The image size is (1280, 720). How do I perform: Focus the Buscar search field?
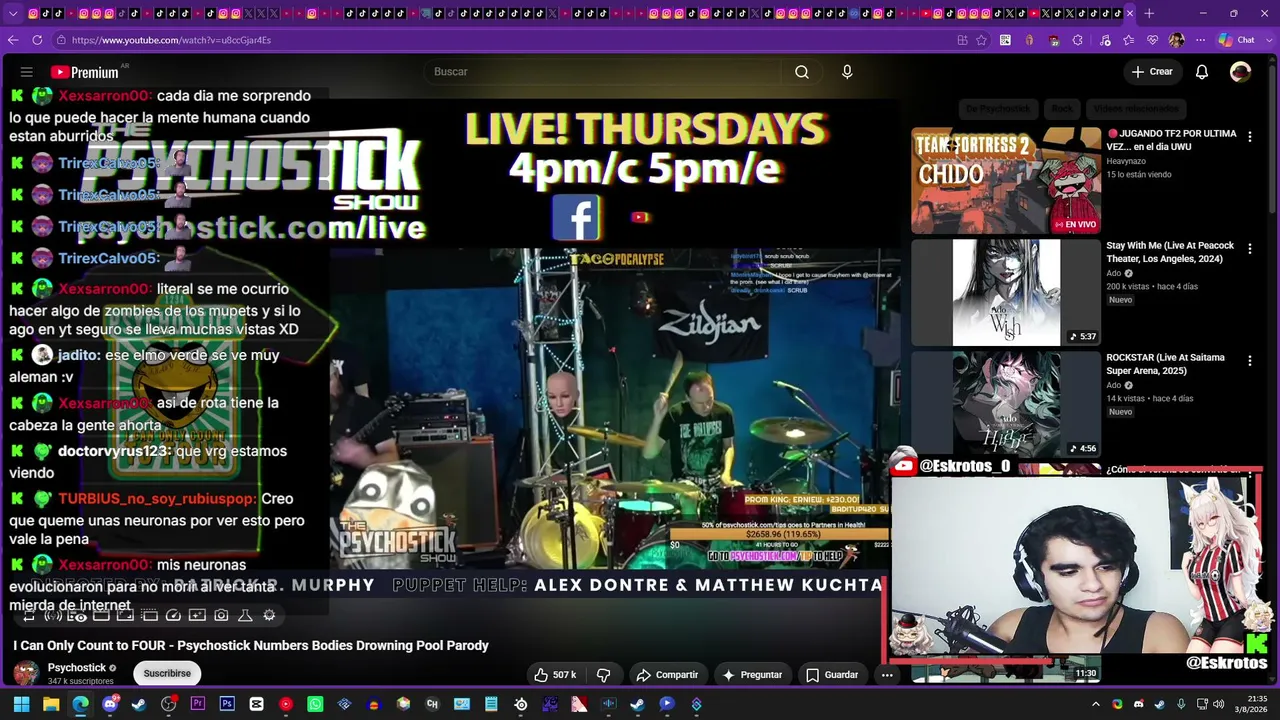[605, 72]
